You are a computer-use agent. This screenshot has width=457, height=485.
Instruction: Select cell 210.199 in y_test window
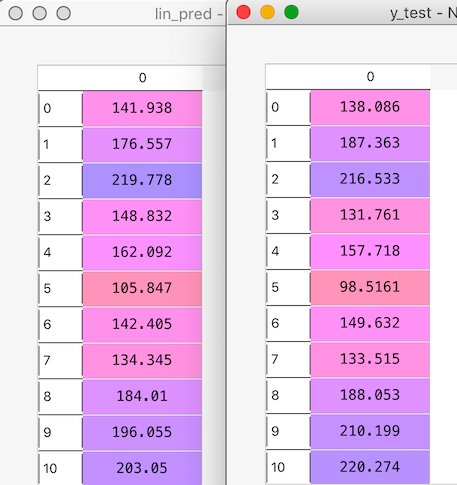click(370, 431)
